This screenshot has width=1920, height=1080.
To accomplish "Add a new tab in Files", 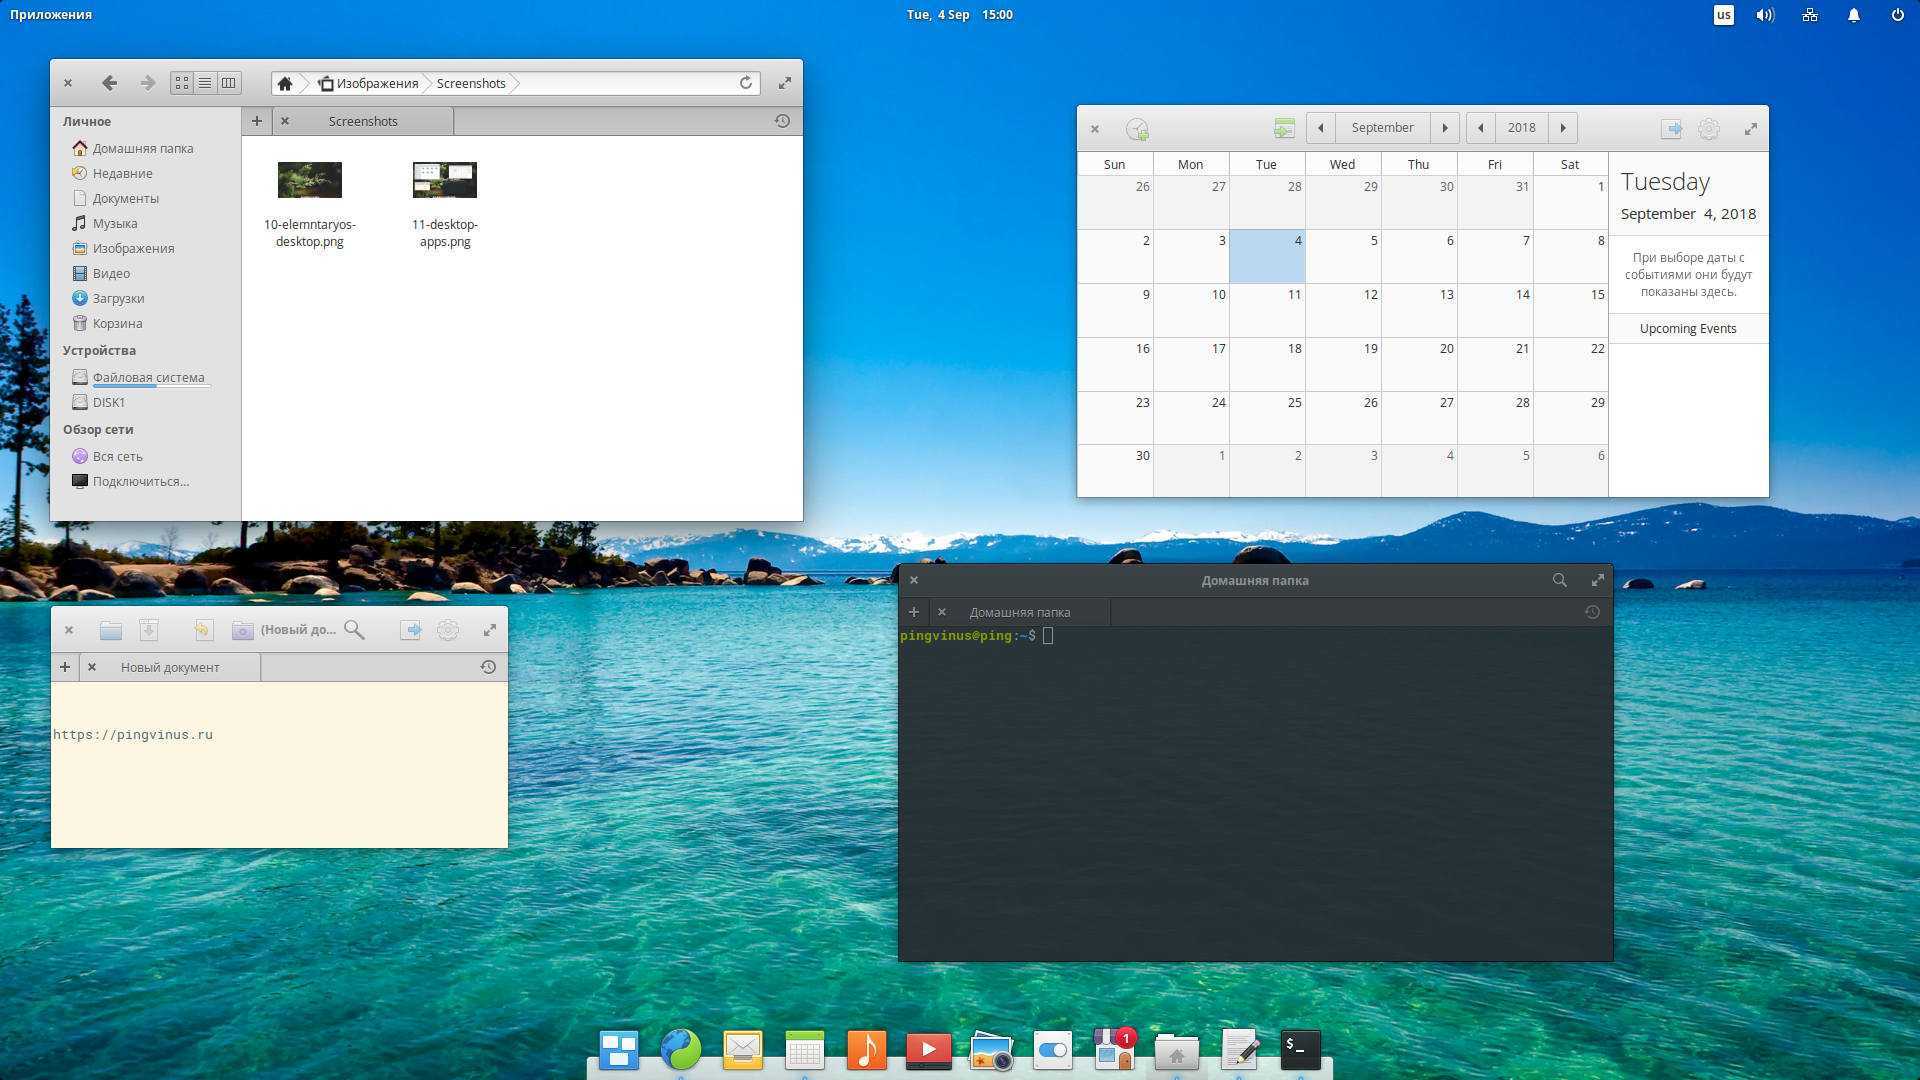I will 257,121.
